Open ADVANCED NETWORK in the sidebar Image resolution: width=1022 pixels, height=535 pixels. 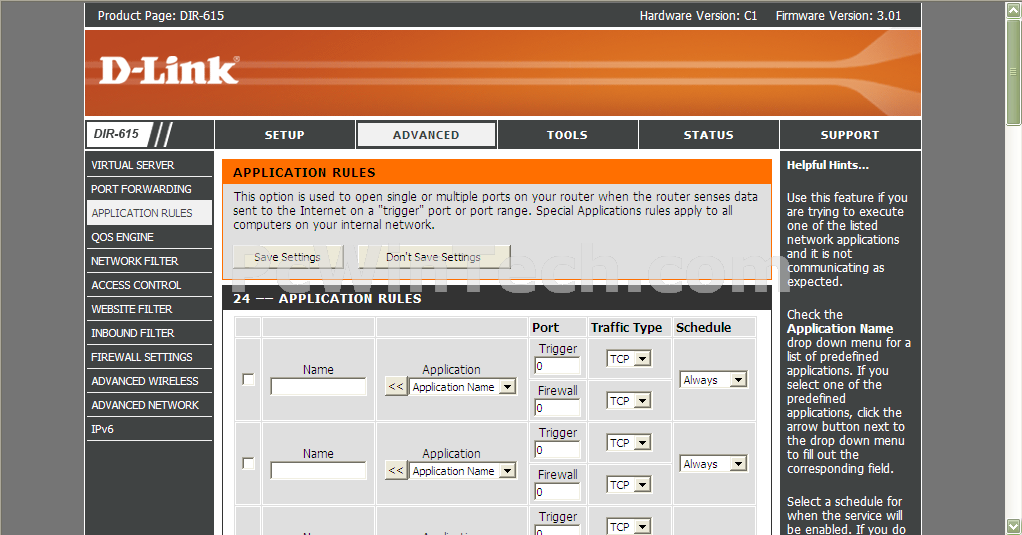[x=149, y=405]
